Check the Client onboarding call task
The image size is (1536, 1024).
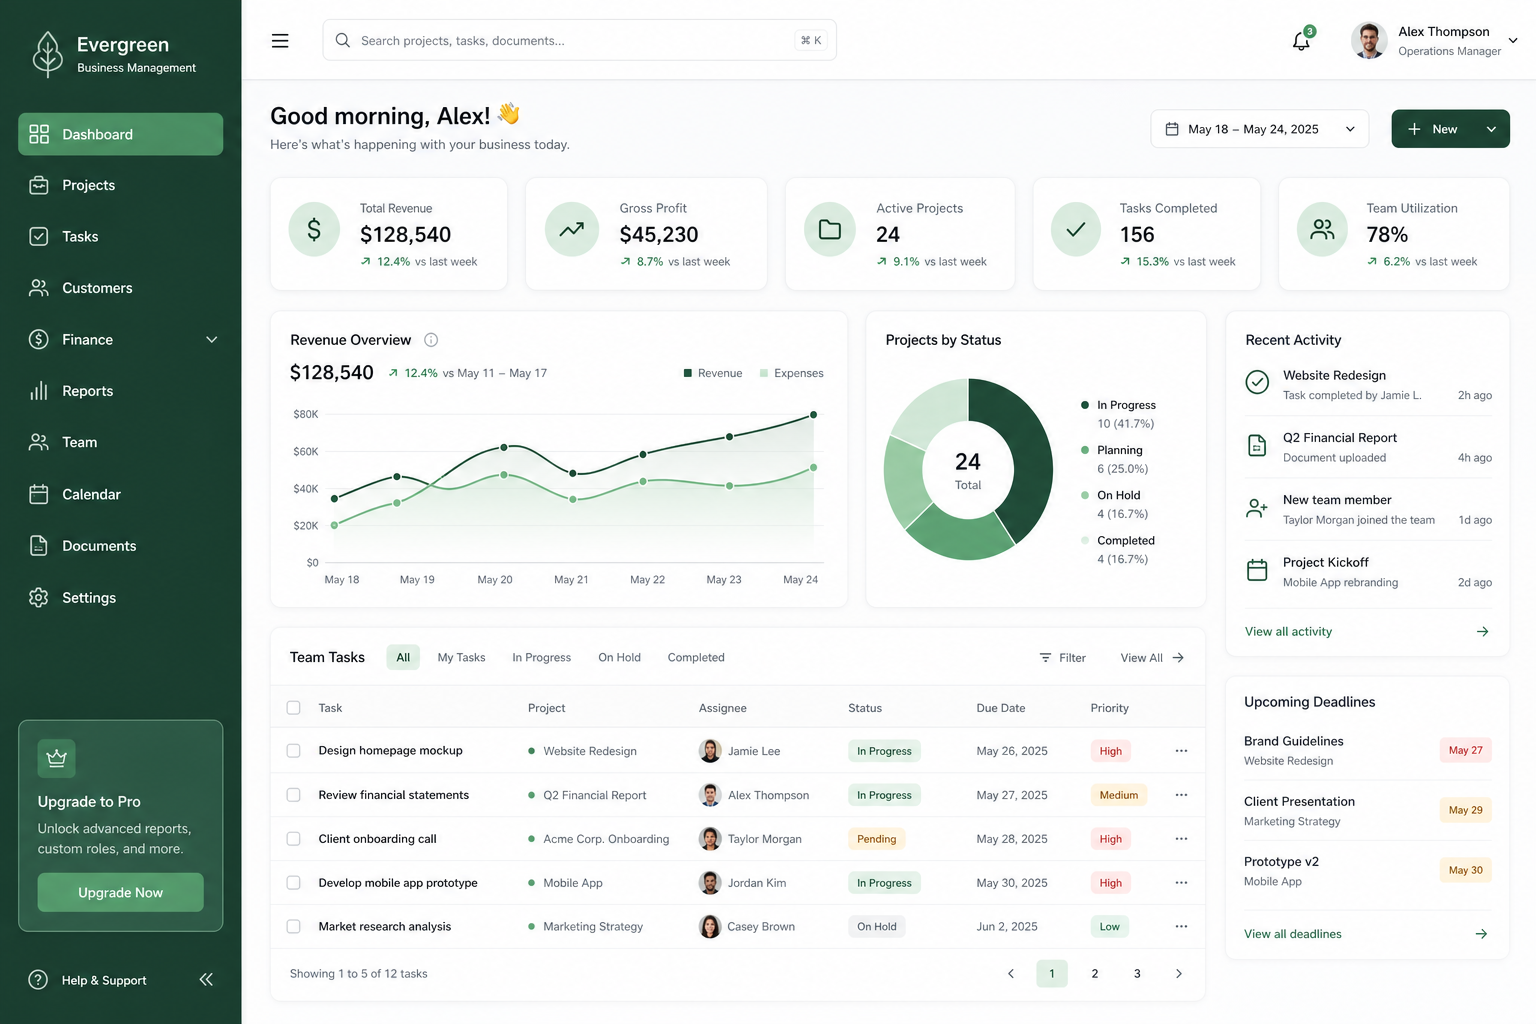pyautogui.click(x=293, y=839)
